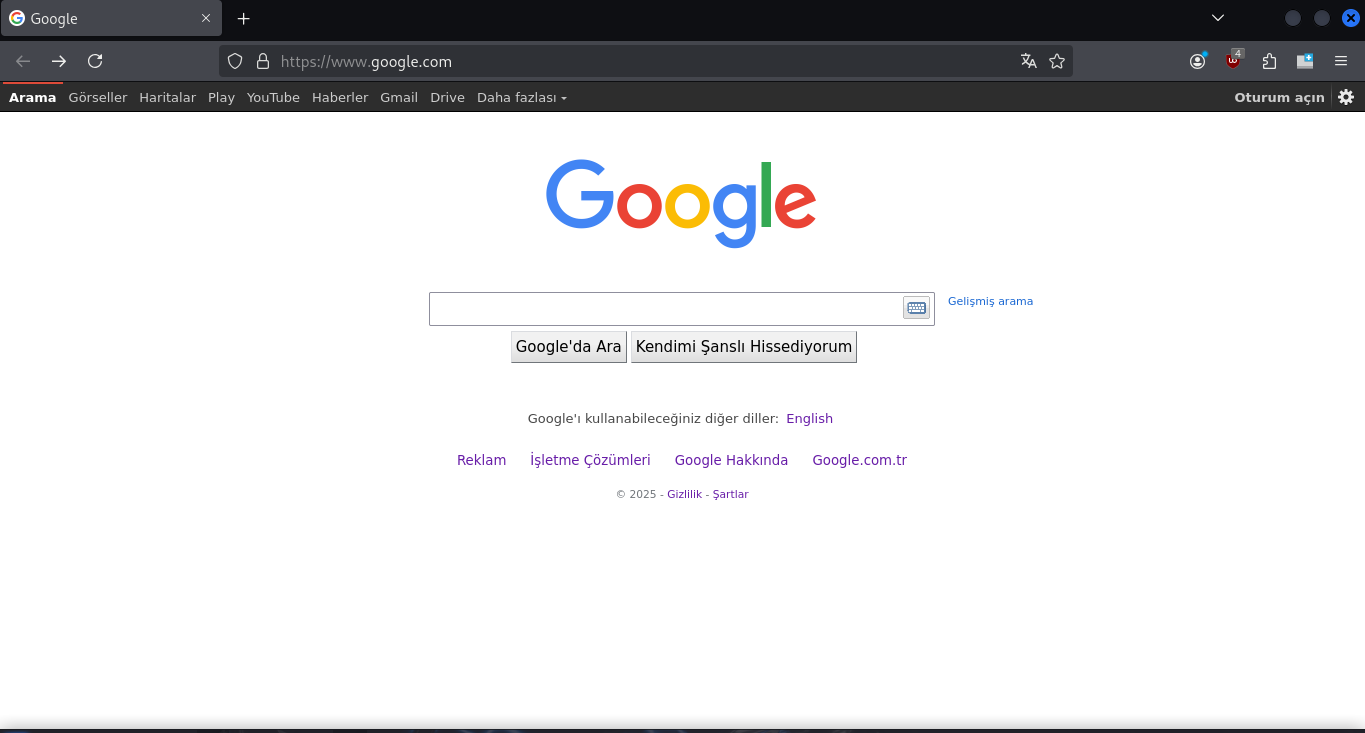Go to Play in the top bar
This screenshot has height=733, width=1365.
(221, 97)
